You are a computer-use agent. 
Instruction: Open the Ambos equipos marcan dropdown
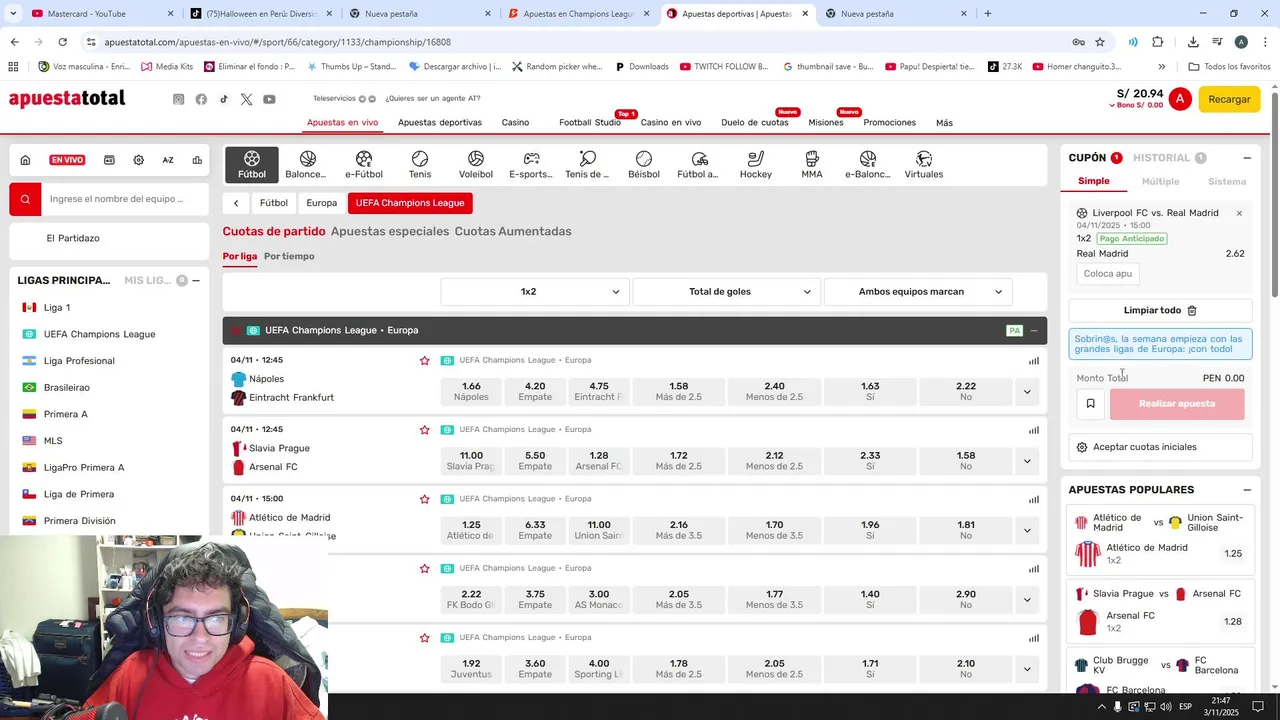(918, 292)
